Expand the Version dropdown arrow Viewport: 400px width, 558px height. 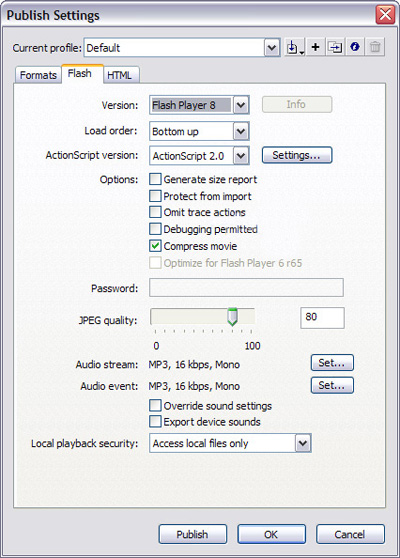[x=241, y=105]
